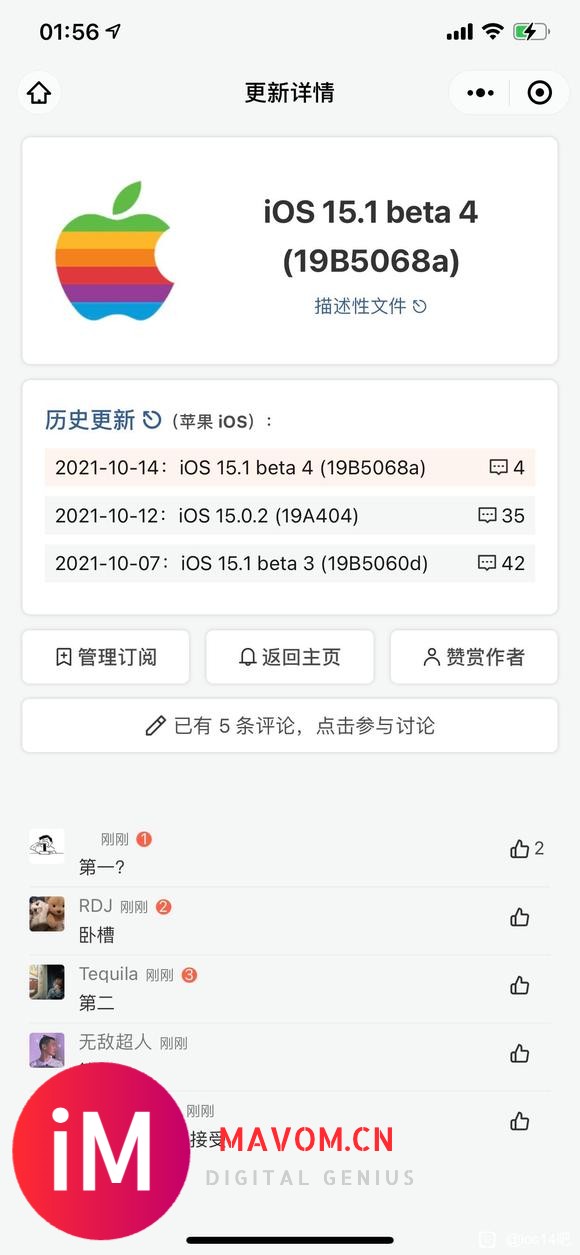The height and width of the screenshot is (1255, 580).
Task: Tap the home icon at top left
Action: pos(39,93)
